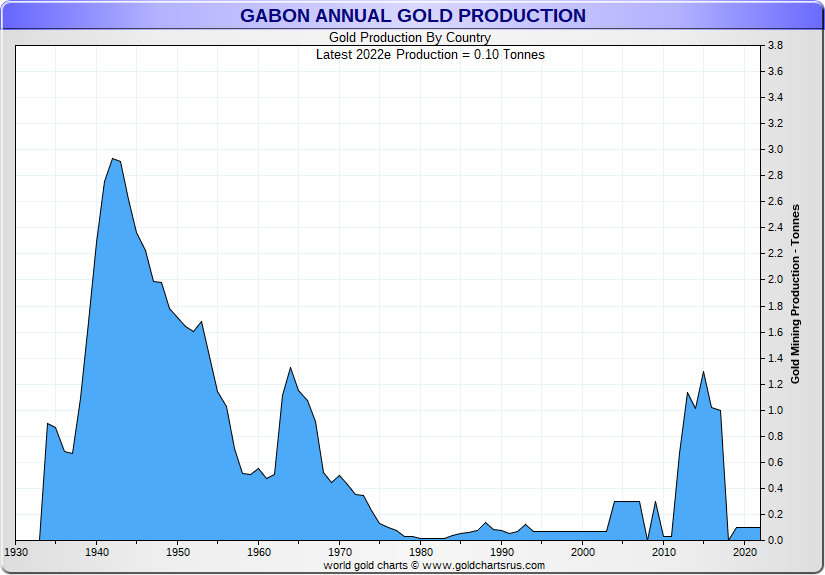Viewport: 825px width, 575px height.
Task: Click the www.goldchartsrus.com footer credit
Action: pyautogui.click(x=433, y=565)
